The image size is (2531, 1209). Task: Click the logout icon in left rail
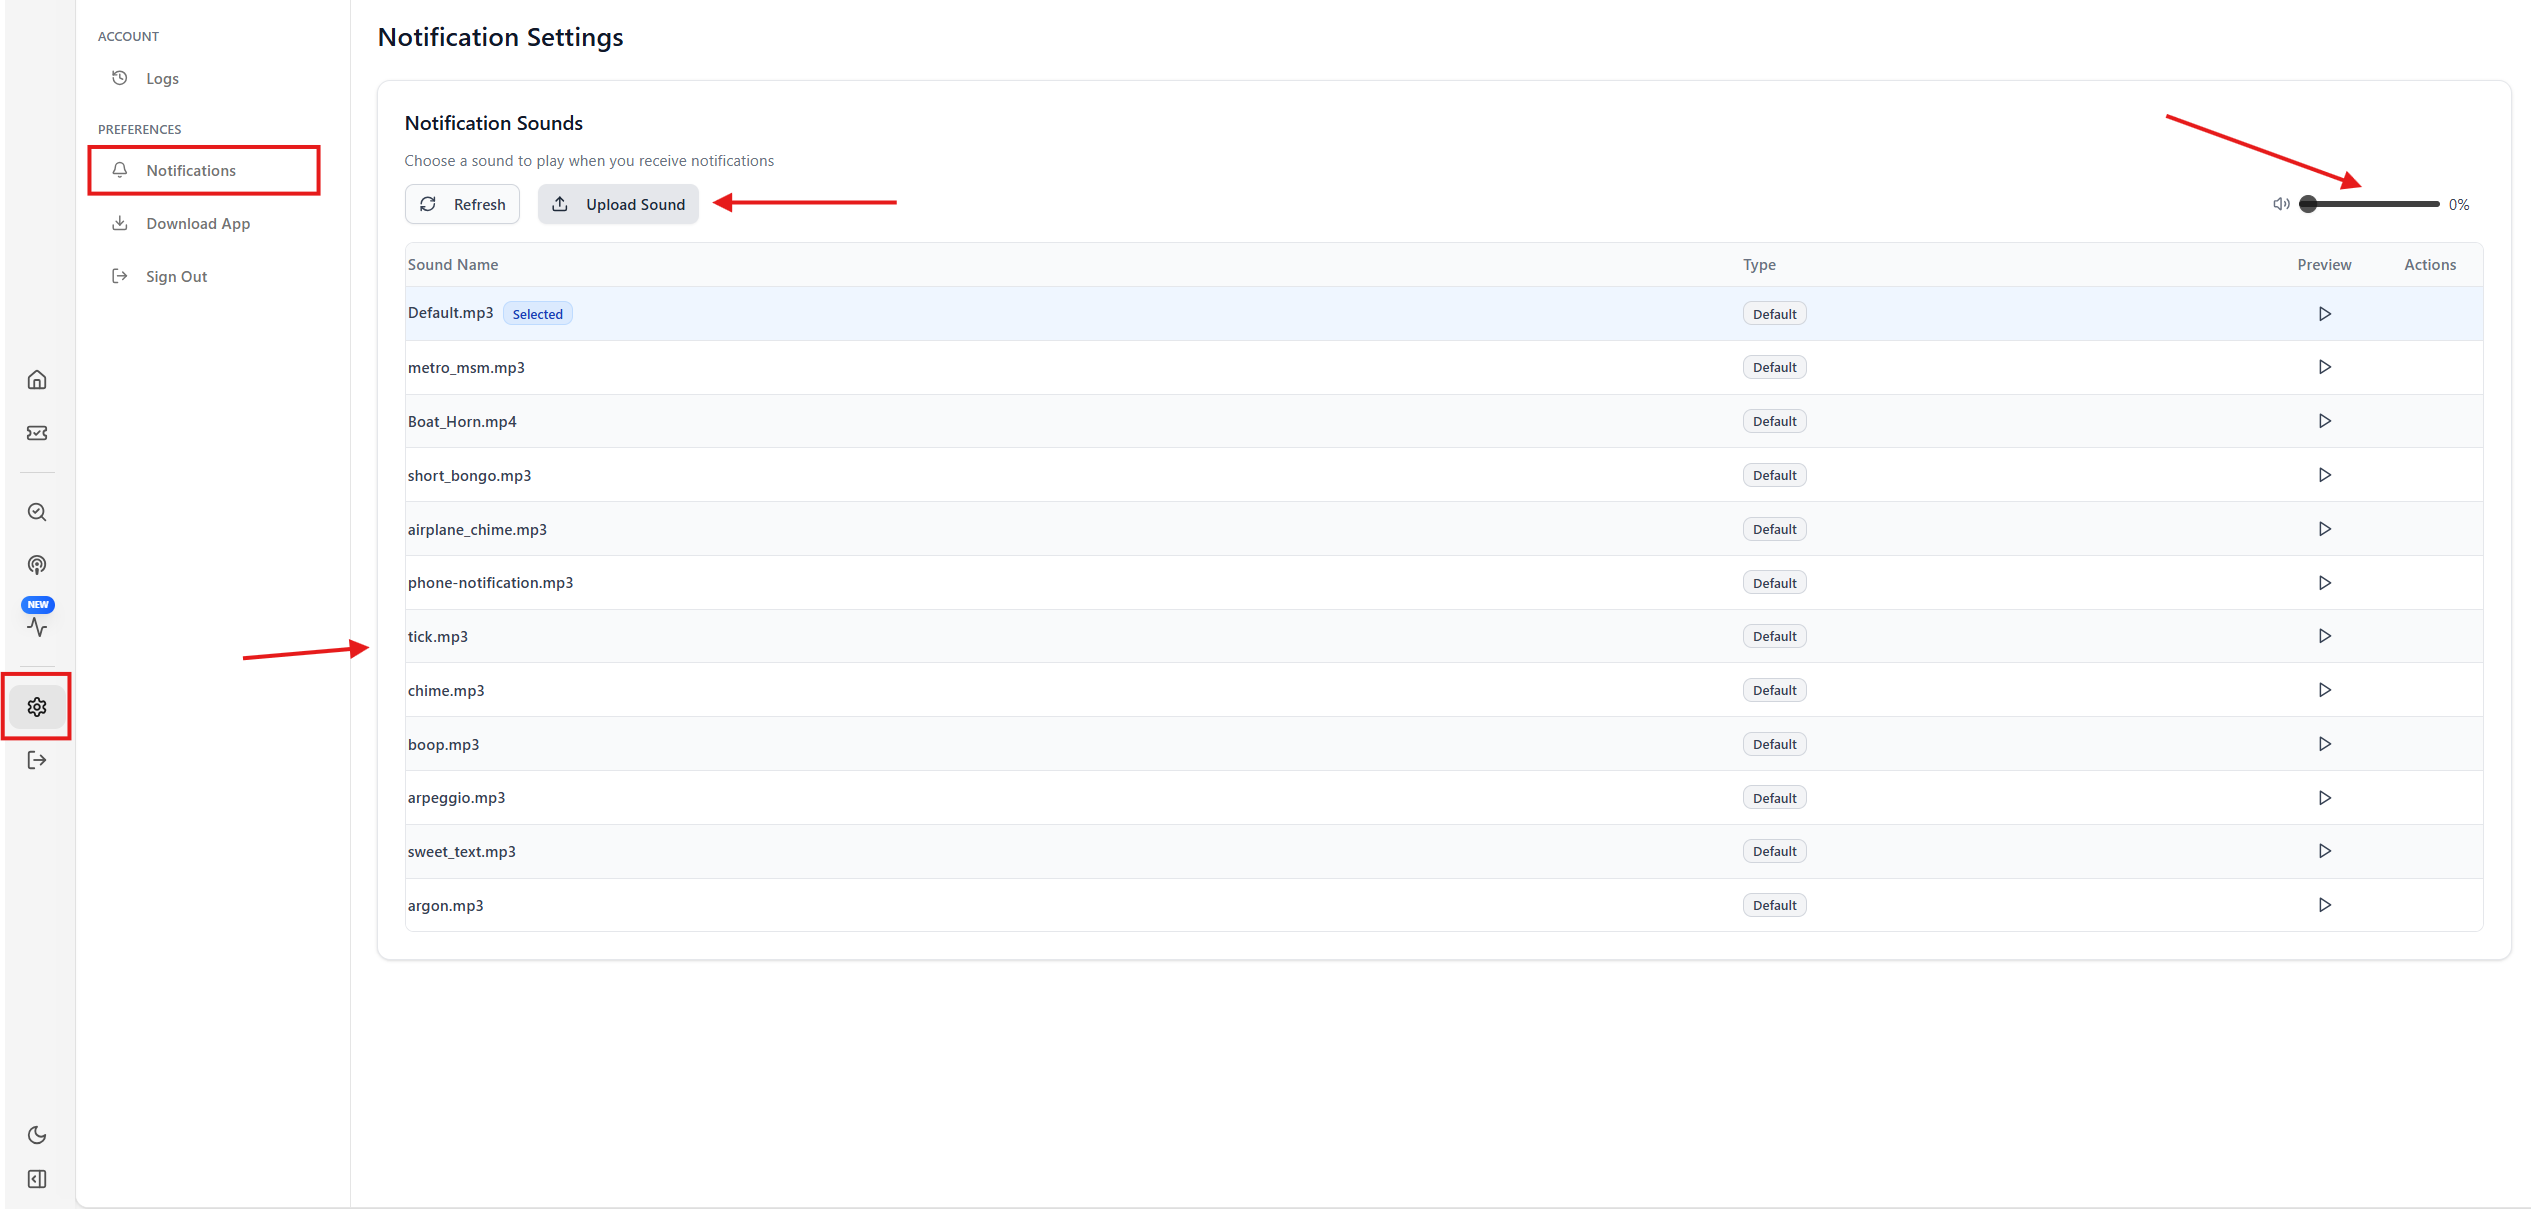coord(37,760)
